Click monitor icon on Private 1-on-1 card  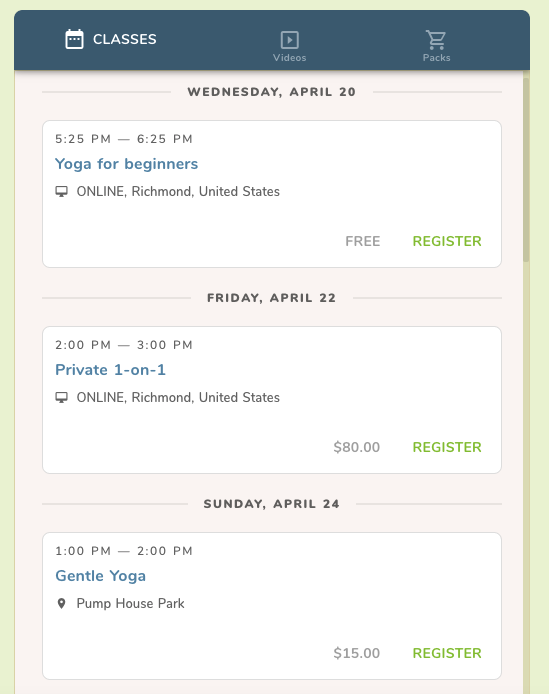62,397
